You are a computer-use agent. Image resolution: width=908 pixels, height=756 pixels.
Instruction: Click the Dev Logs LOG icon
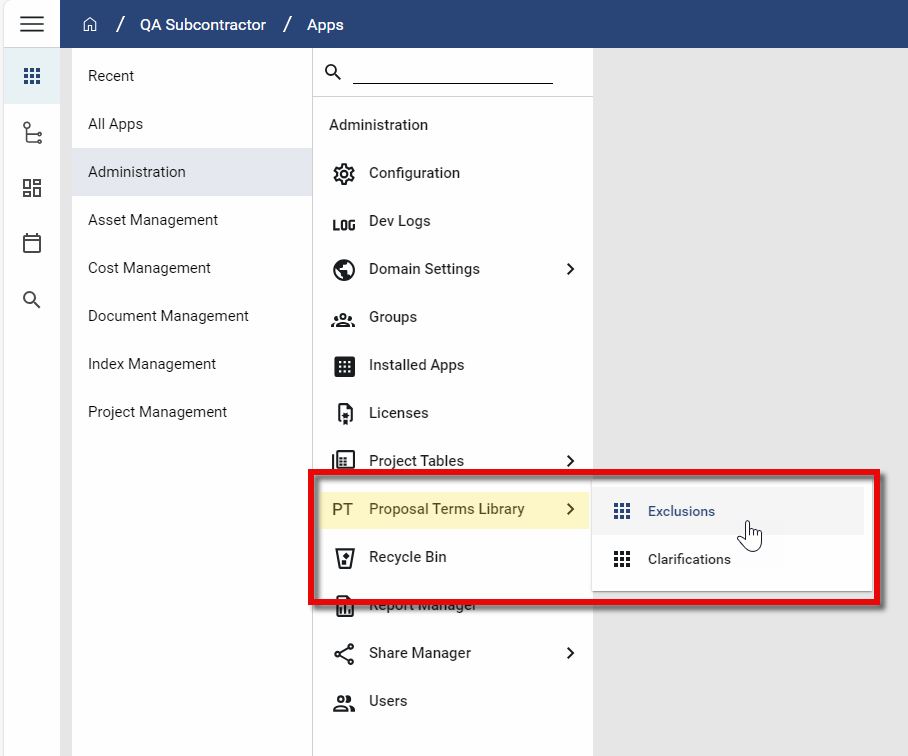344,222
